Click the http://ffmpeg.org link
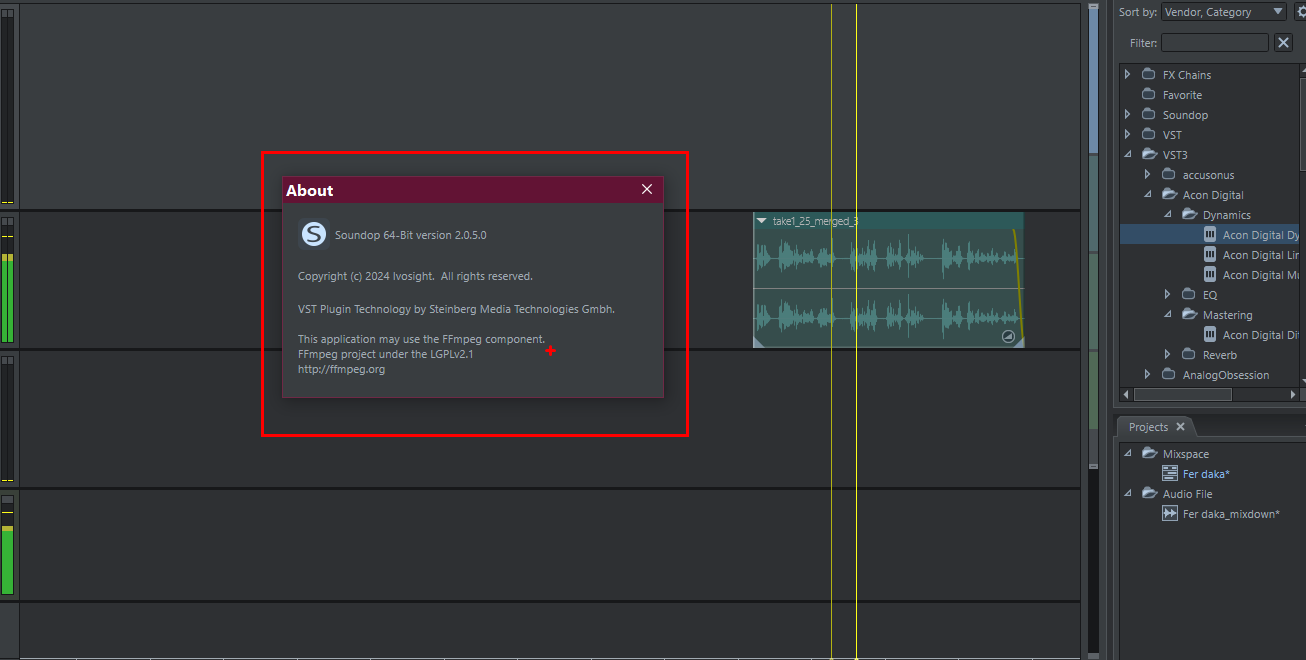1306x660 pixels. 341,369
